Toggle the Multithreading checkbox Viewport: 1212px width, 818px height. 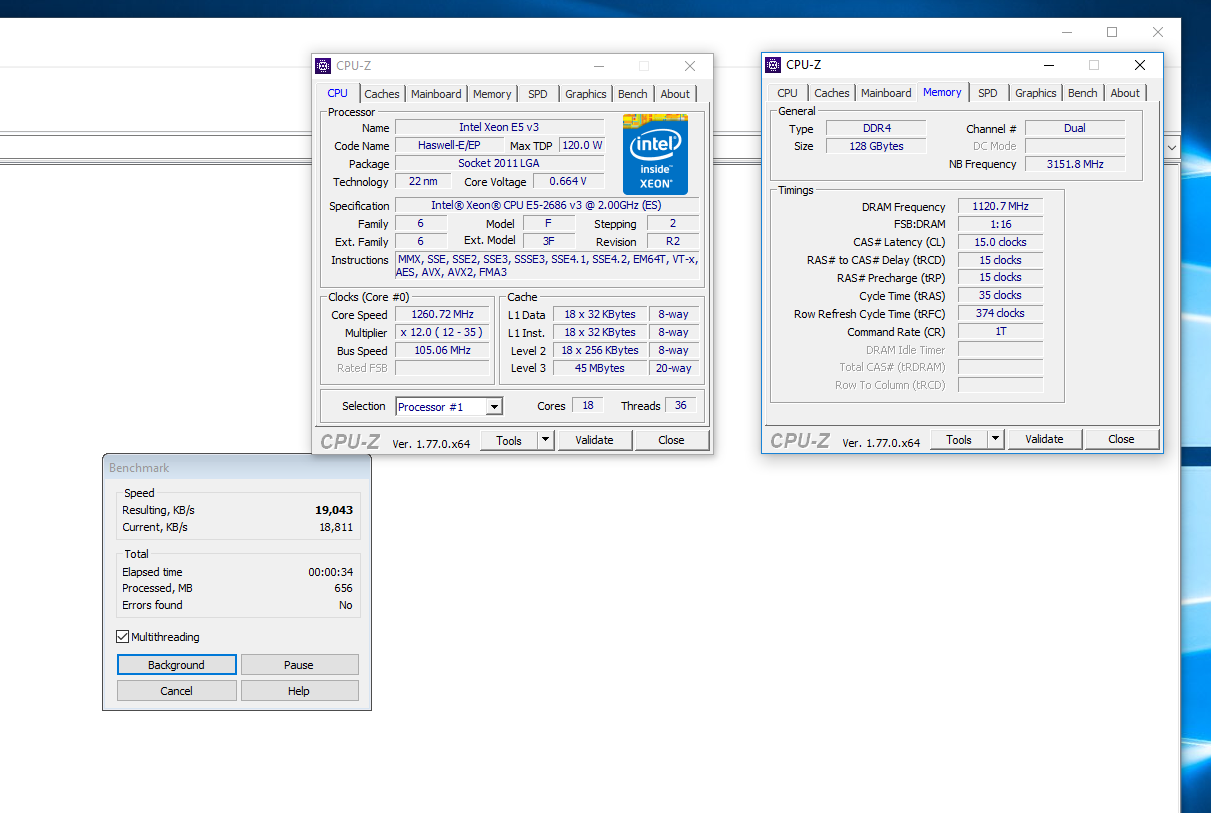click(x=123, y=637)
